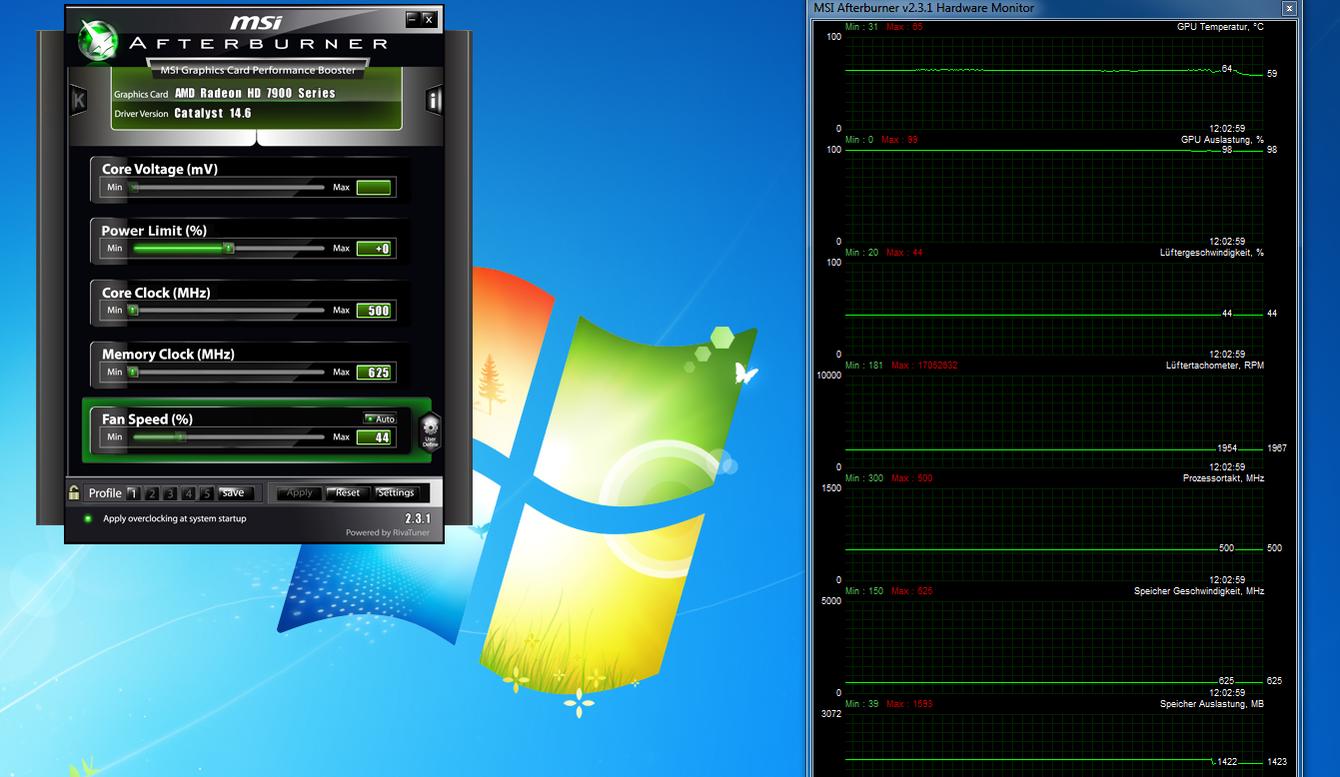Click the 'Memory Clock (MHz)' label

tap(168, 354)
